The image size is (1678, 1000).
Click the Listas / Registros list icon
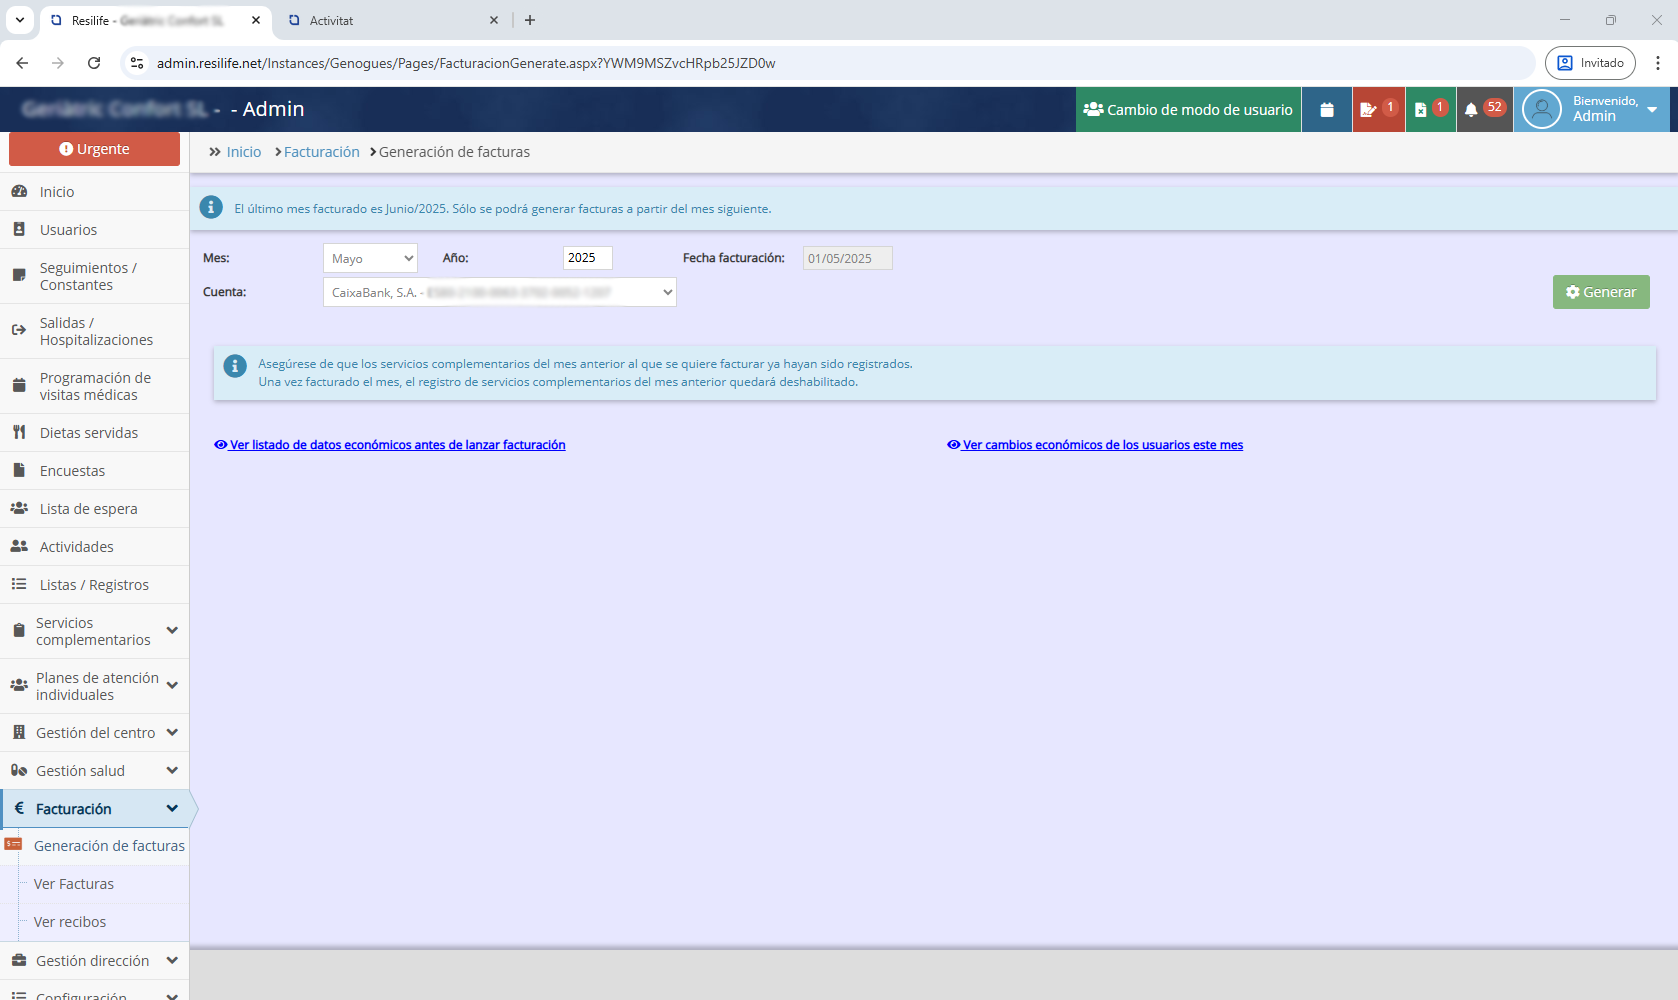[x=19, y=584]
